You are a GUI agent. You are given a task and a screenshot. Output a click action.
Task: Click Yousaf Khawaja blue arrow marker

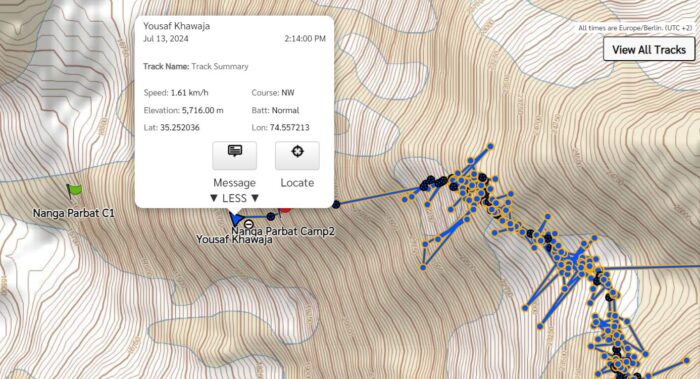pyautogui.click(x=235, y=218)
